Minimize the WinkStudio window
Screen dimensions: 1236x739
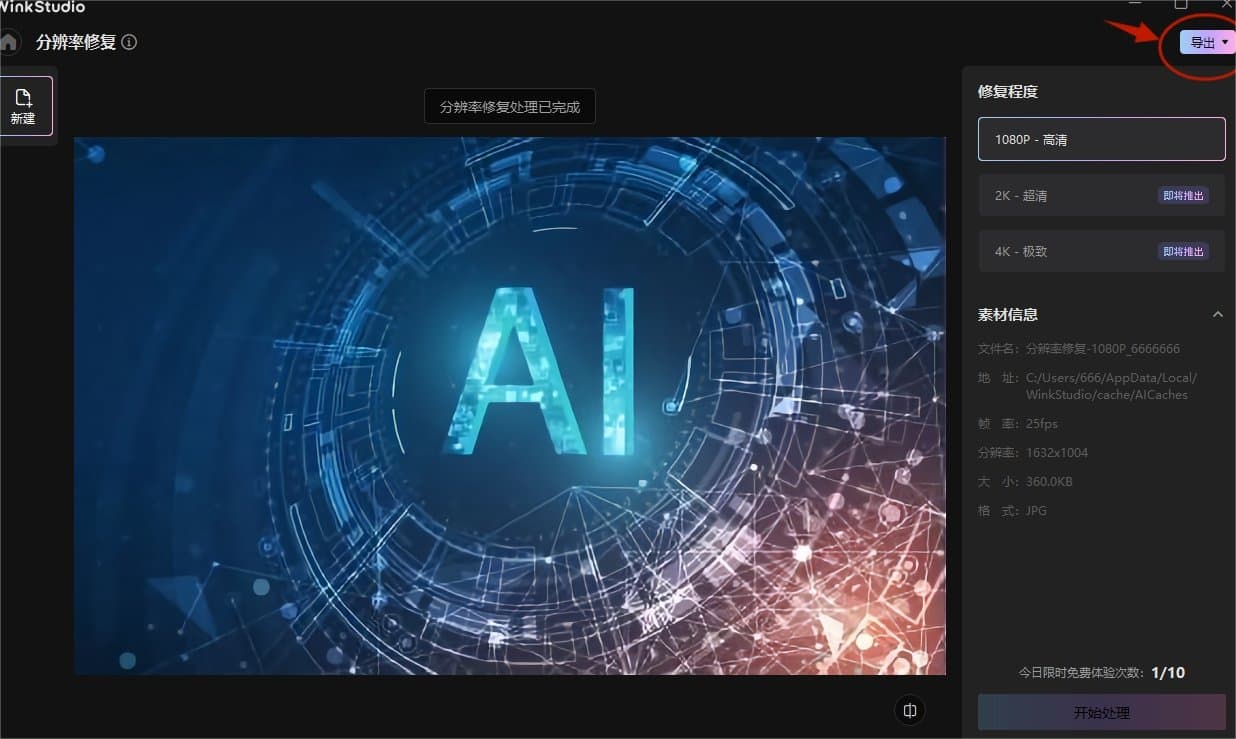1135,5
